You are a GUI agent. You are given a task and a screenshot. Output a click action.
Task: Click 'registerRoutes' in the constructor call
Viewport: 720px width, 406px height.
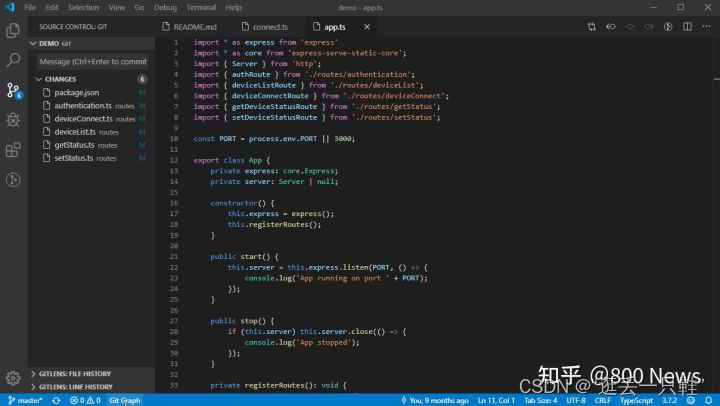pyautogui.click(x=279, y=225)
